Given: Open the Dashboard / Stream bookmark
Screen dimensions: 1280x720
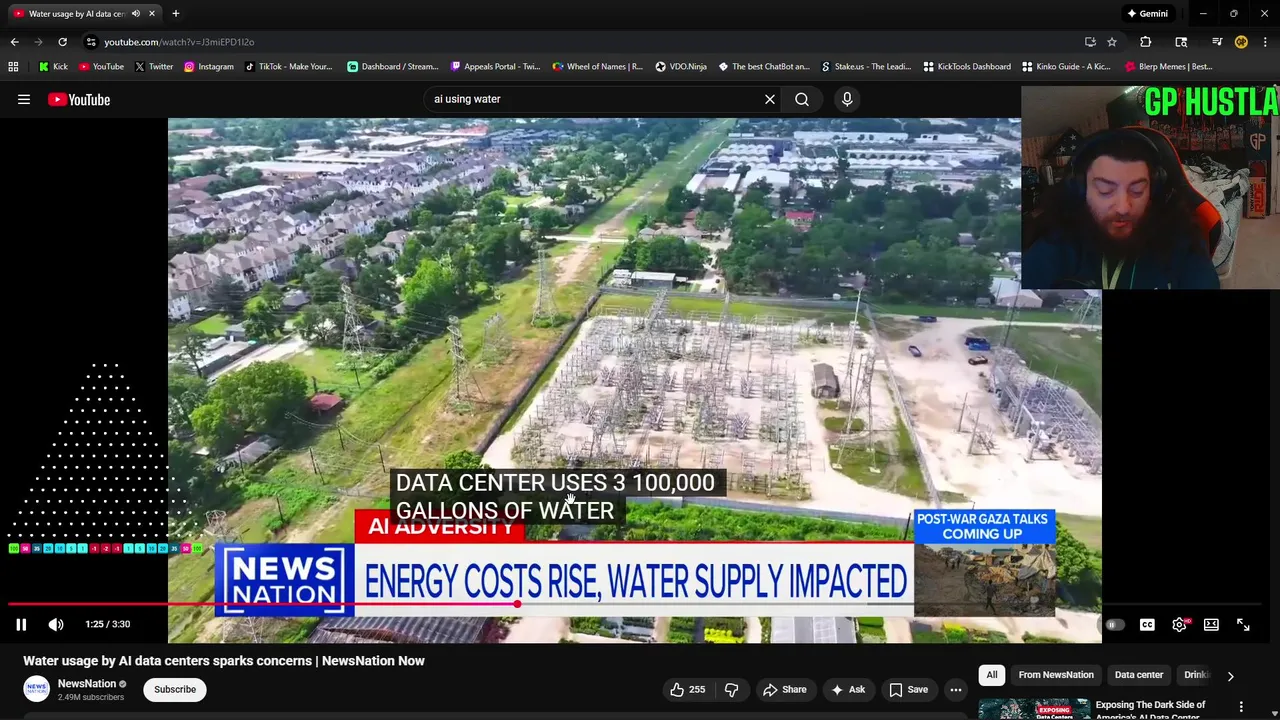Looking at the screenshot, I should pos(392,66).
